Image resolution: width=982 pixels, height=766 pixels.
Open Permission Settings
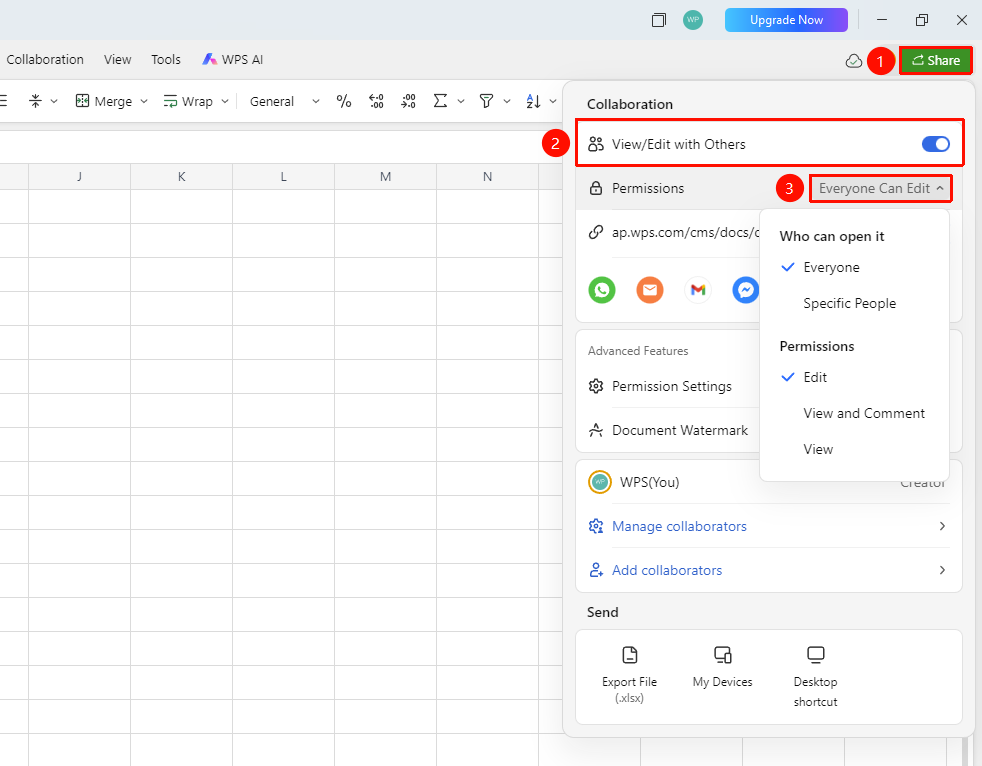point(671,386)
